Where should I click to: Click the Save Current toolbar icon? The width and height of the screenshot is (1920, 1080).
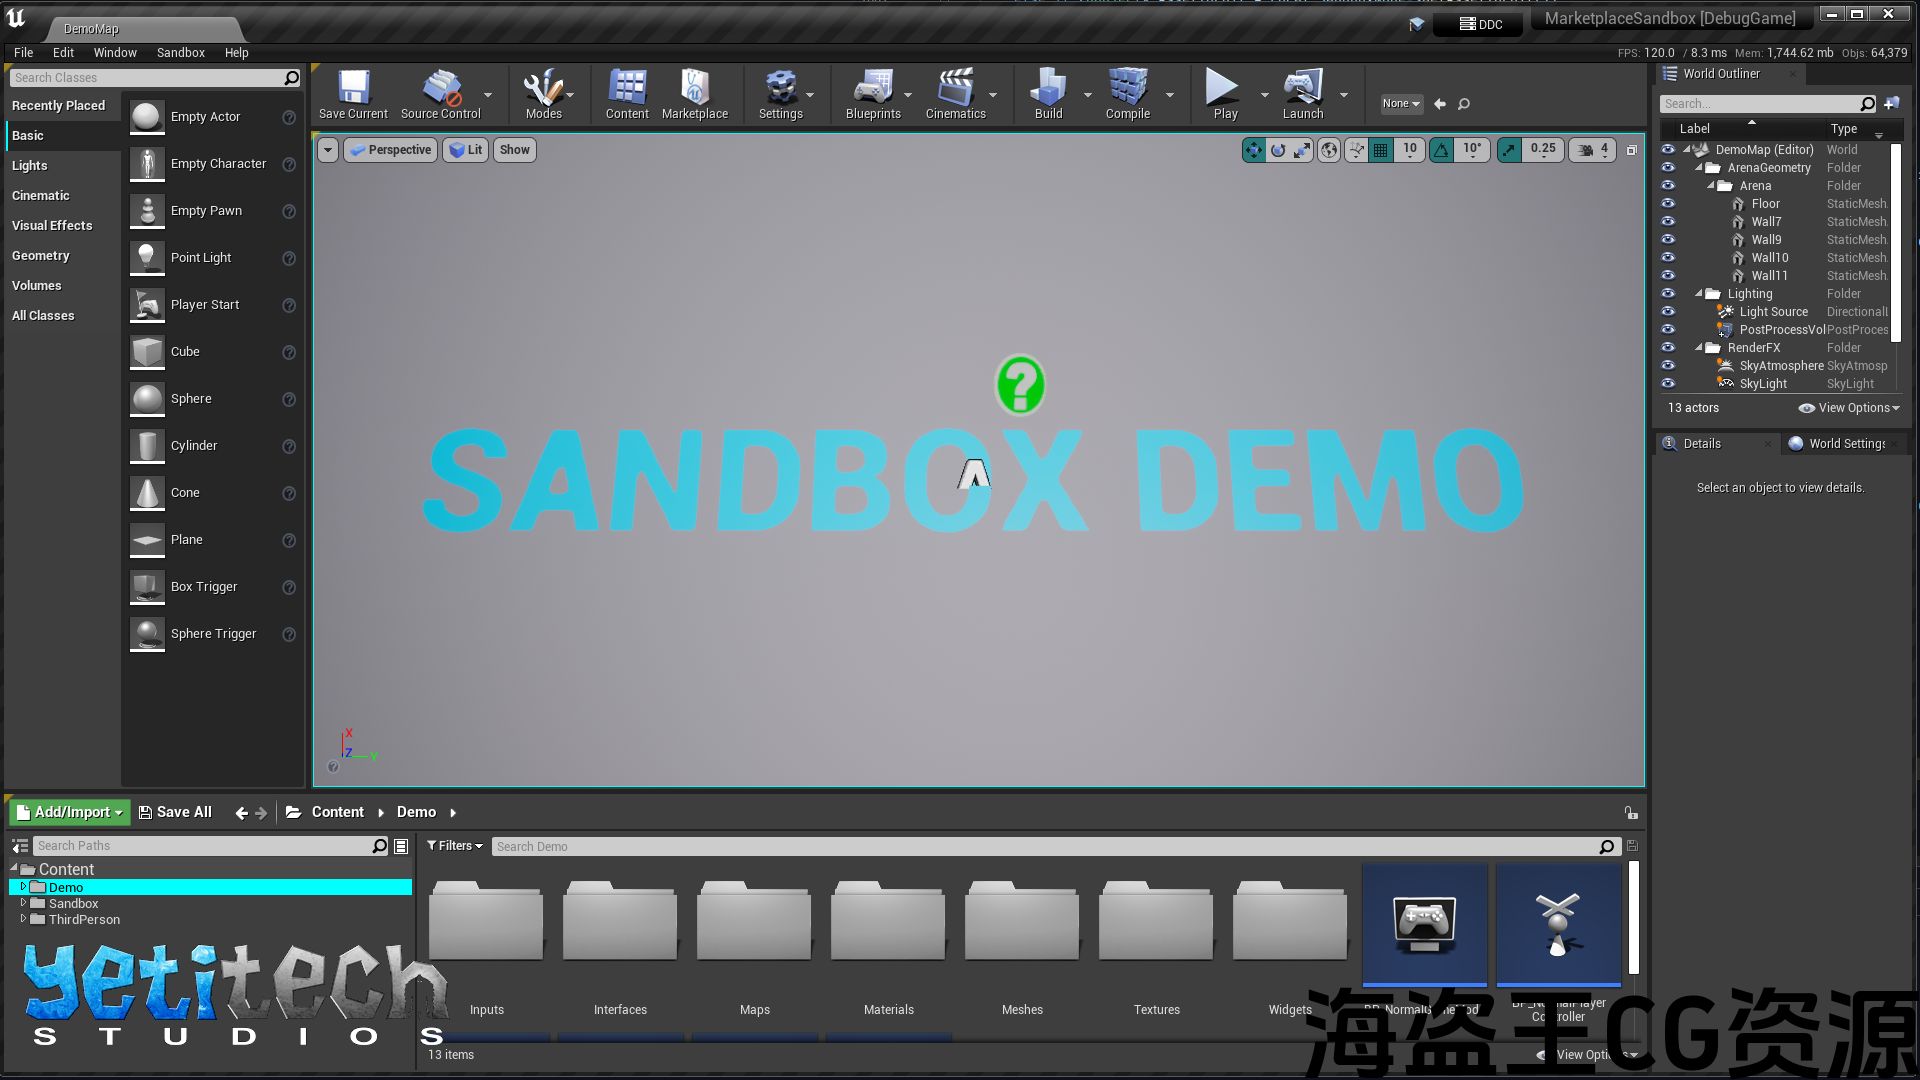(x=353, y=89)
